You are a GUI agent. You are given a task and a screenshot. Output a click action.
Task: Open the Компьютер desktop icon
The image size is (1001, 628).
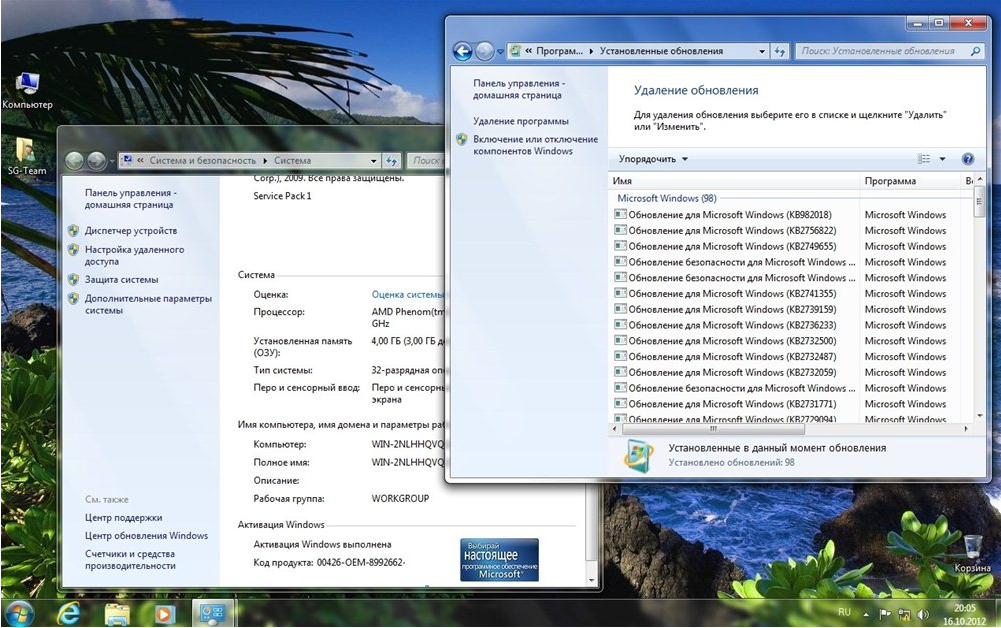[x=27, y=90]
